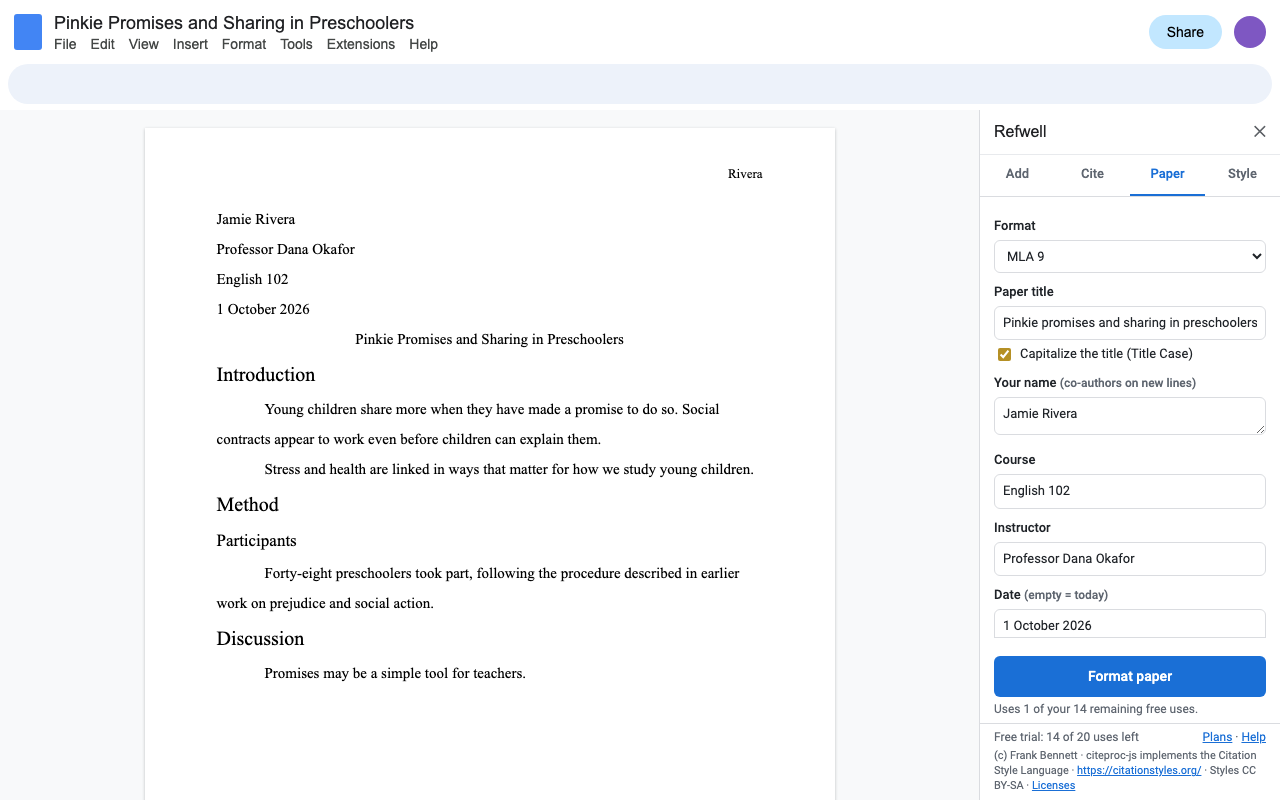
Task: Click the Share button
Action: (1185, 32)
